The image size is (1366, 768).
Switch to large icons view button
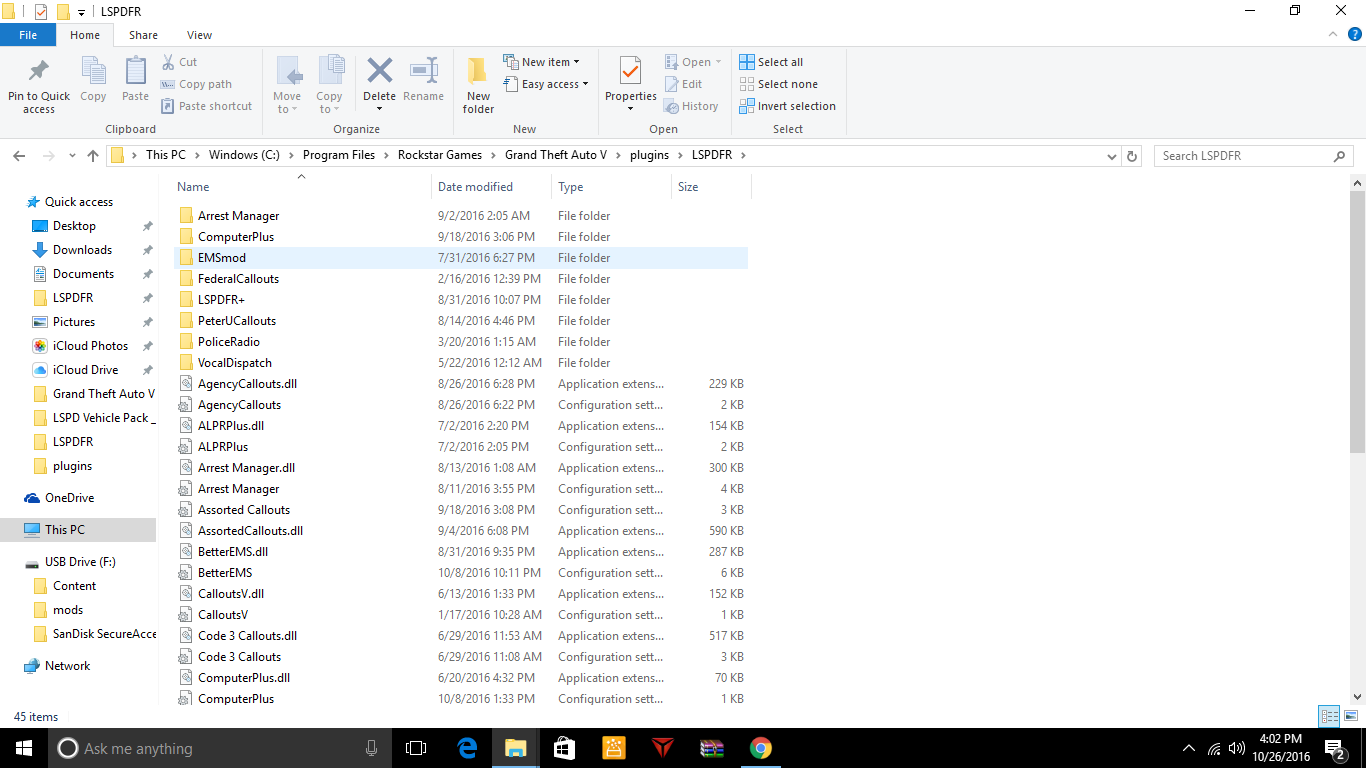(1350, 716)
